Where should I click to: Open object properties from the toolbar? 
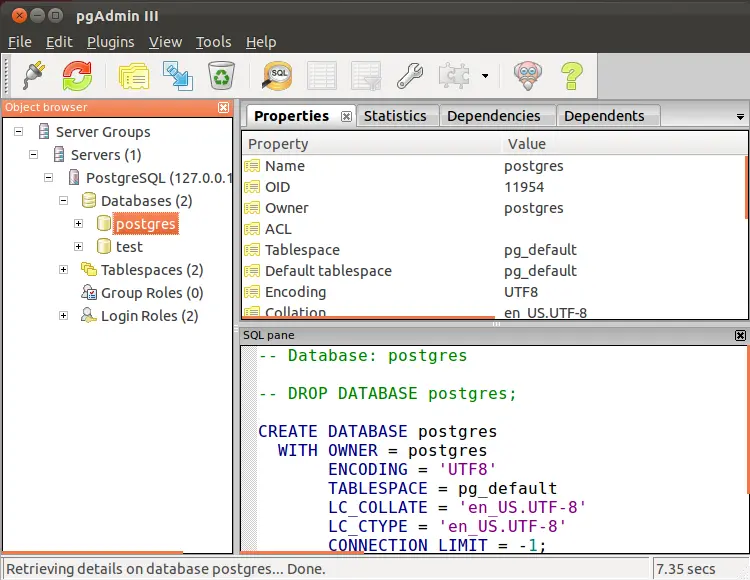(x=133, y=75)
